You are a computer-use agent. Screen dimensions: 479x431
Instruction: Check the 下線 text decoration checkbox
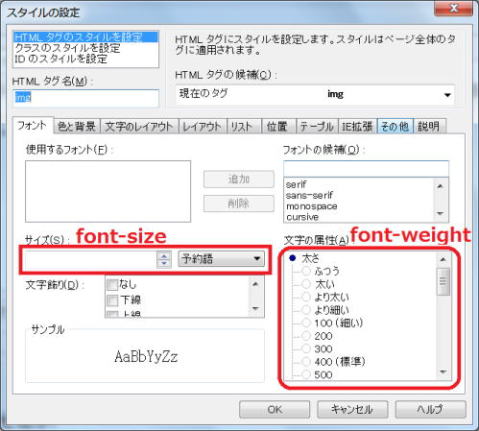tap(113, 300)
